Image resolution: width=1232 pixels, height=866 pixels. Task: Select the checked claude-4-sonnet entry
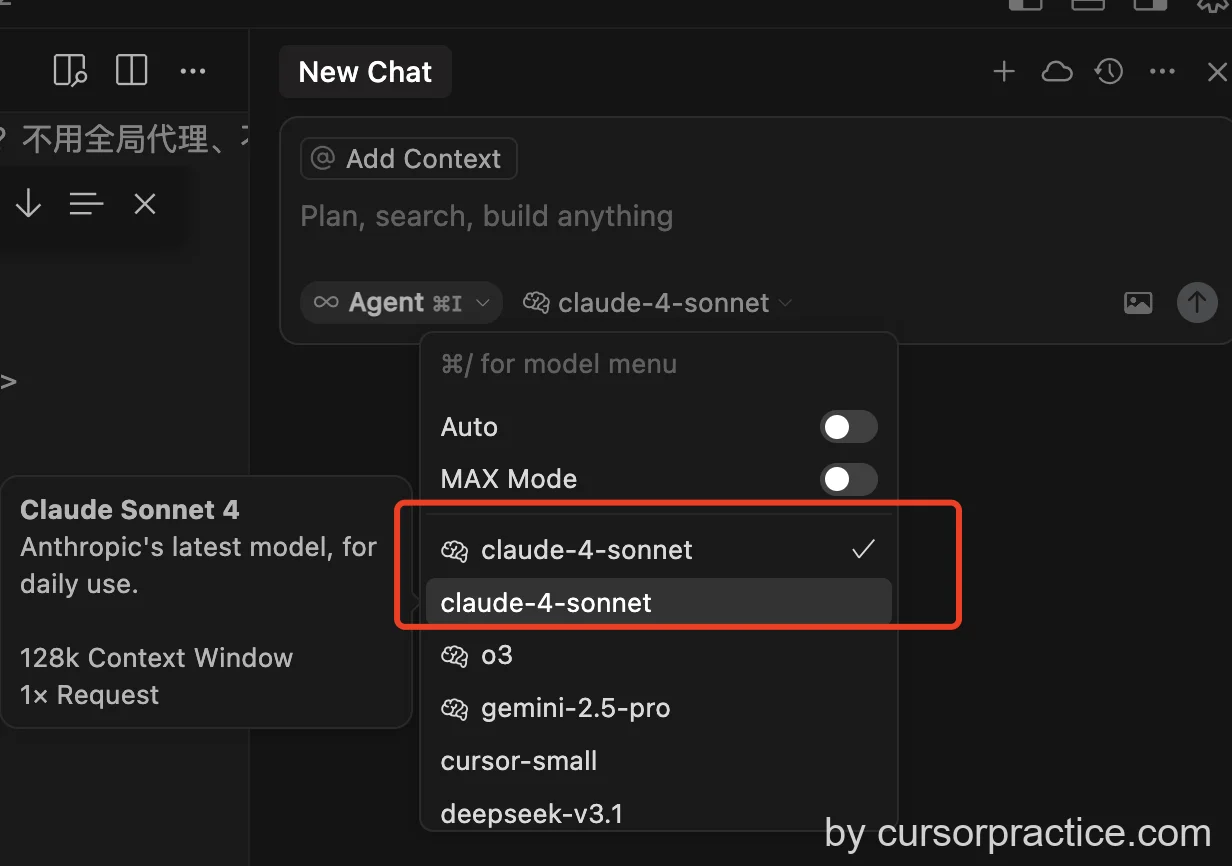659,549
